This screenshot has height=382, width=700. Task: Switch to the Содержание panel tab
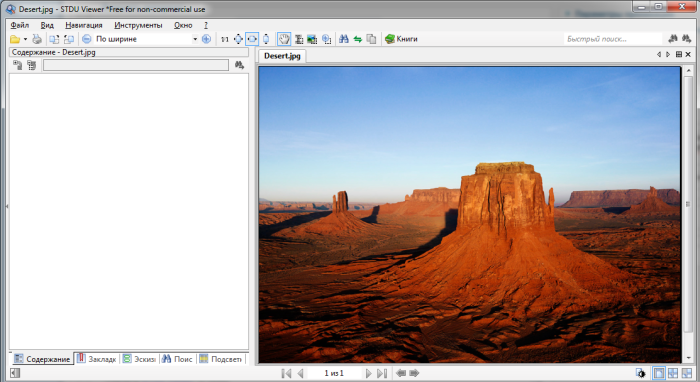click(x=42, y=359)
